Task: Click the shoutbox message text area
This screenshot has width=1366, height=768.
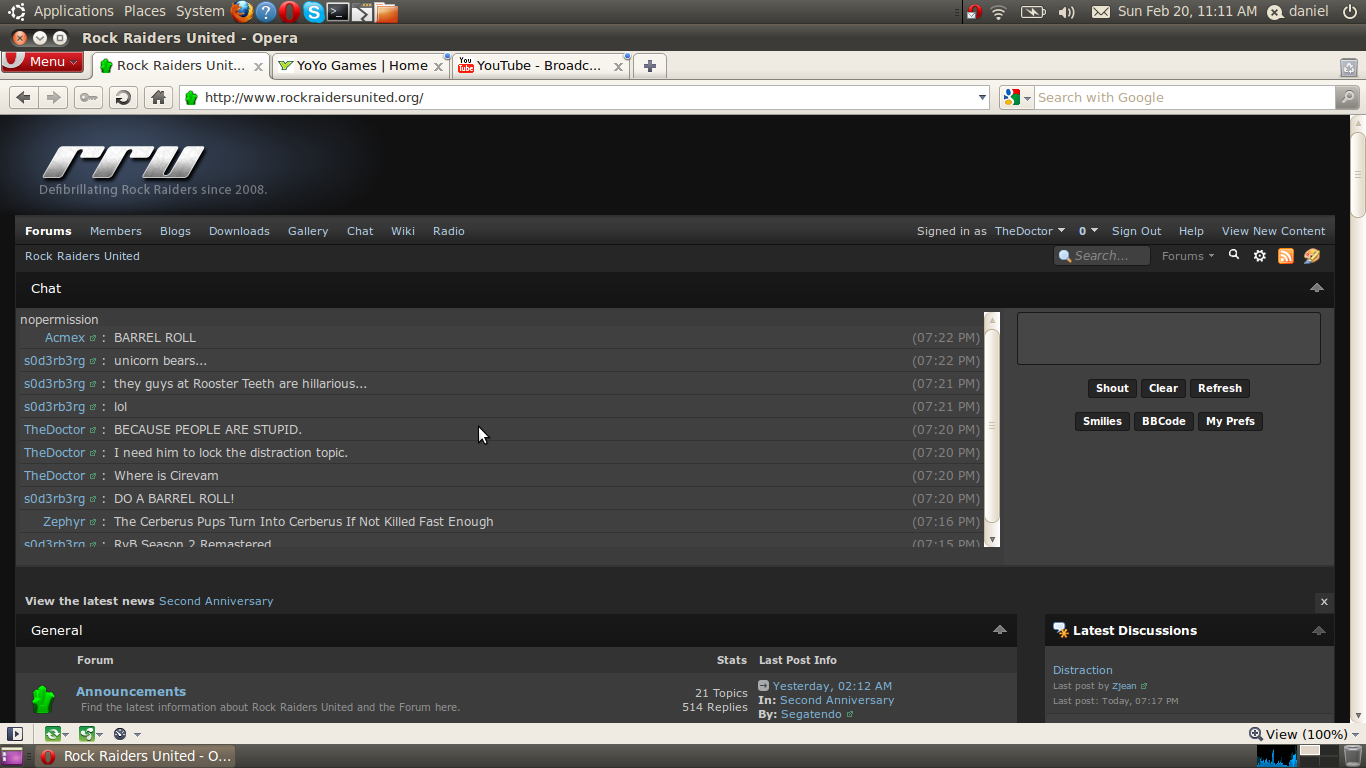Action: [1169, 338]
